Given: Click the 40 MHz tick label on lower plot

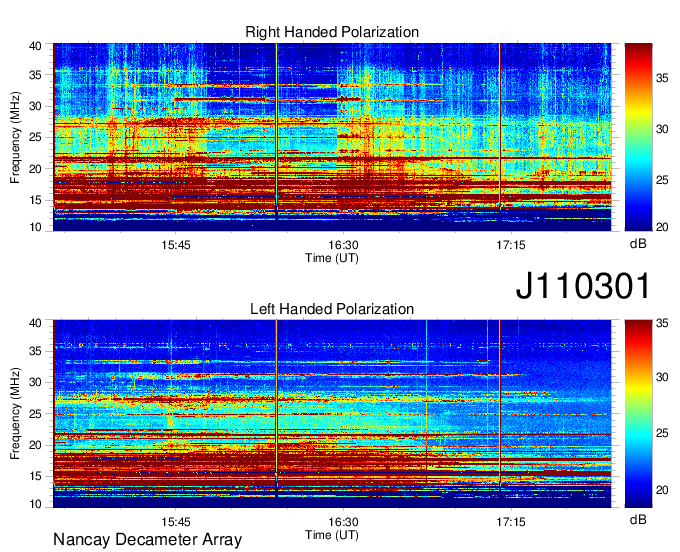Looking at the screenshot, I should pyautogui.click(x=35, y=323).
